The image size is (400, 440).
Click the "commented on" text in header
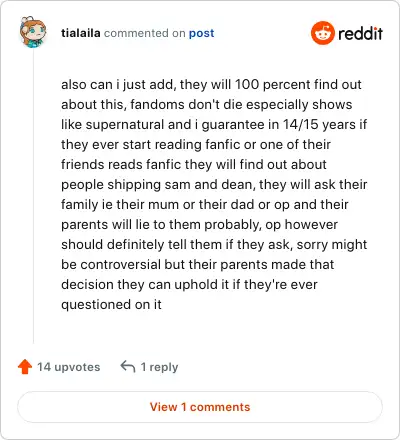pyautogui.click(x=144, y=33)
